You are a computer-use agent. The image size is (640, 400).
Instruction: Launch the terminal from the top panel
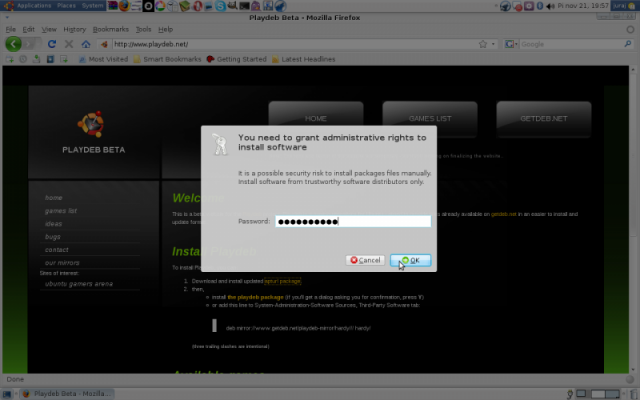244,6
